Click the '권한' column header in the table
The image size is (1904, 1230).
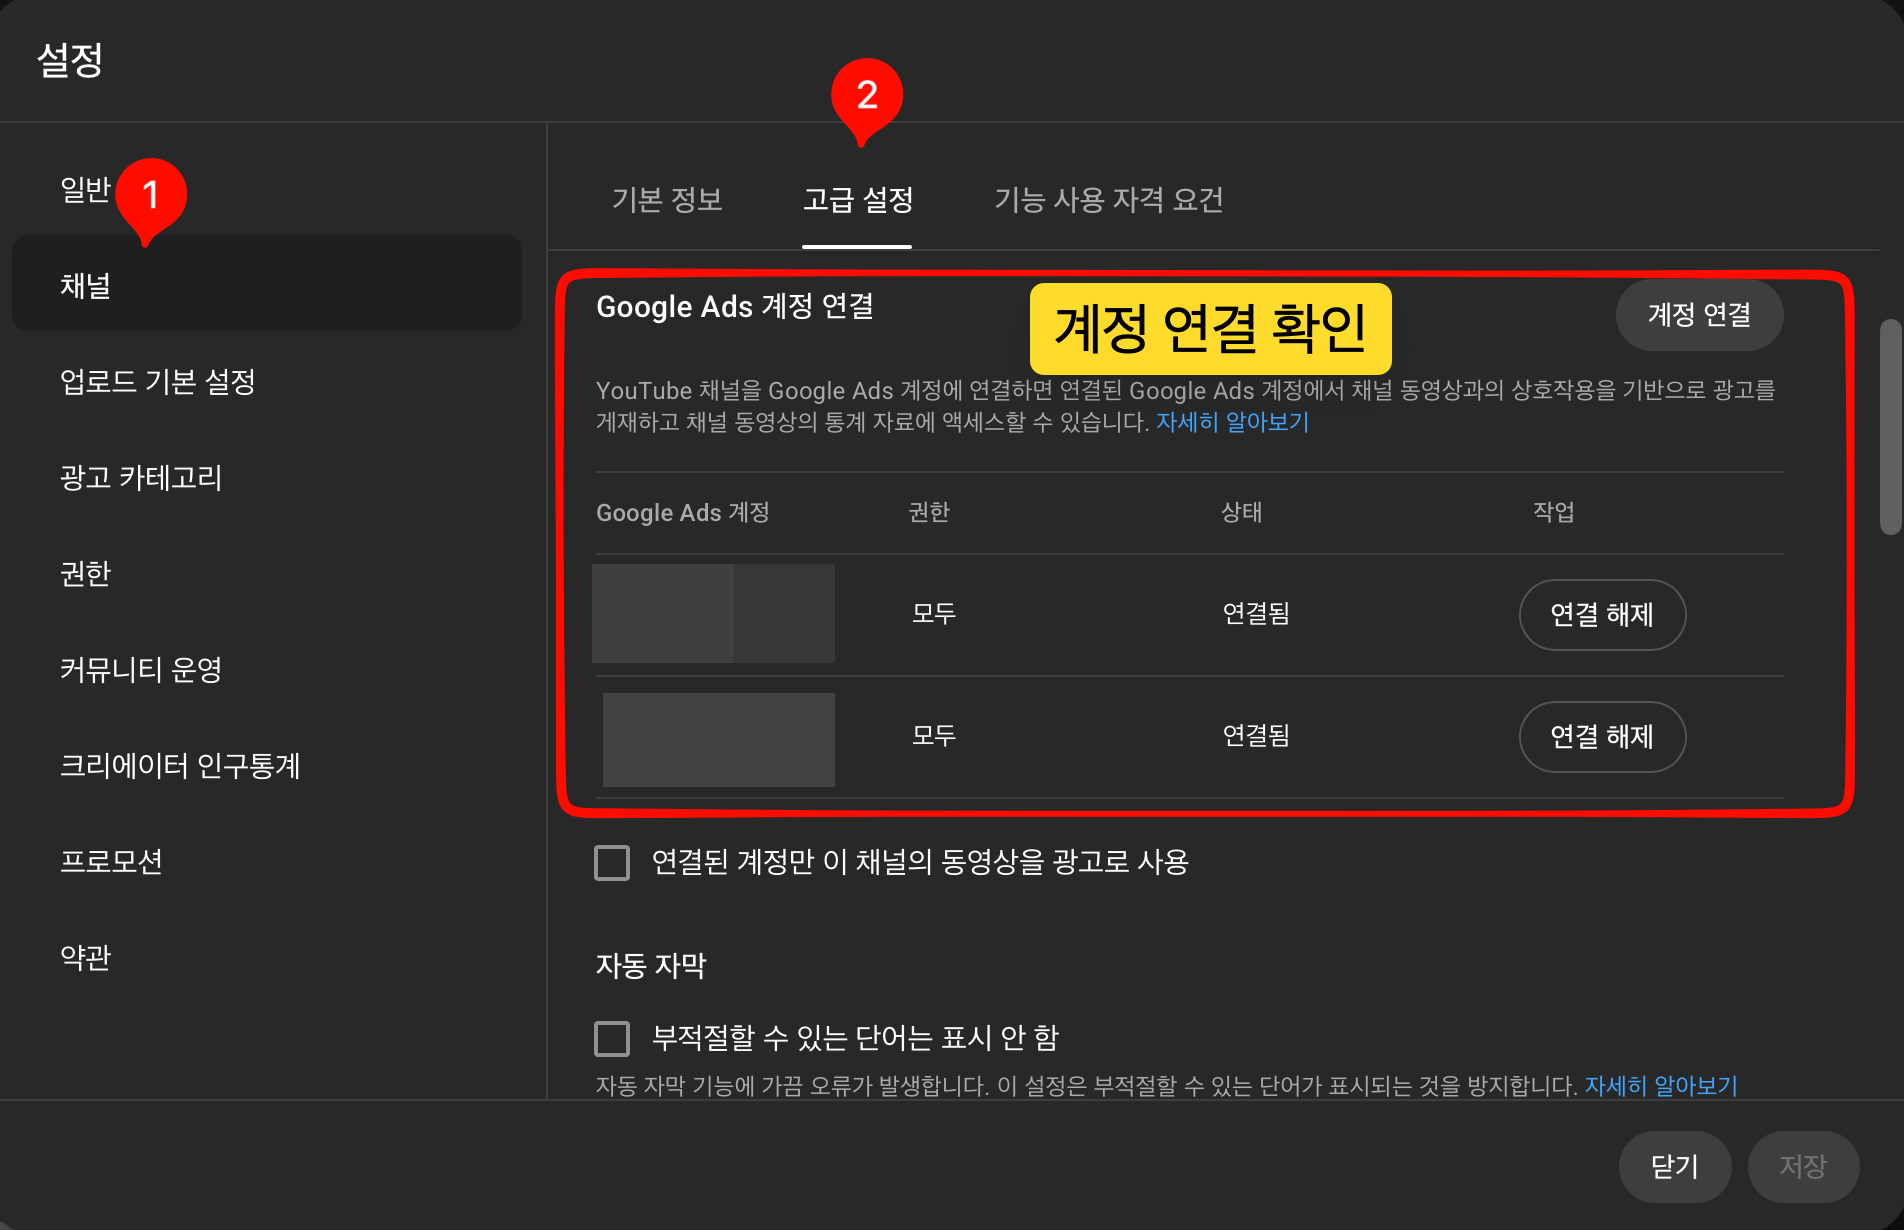(929, 512)
